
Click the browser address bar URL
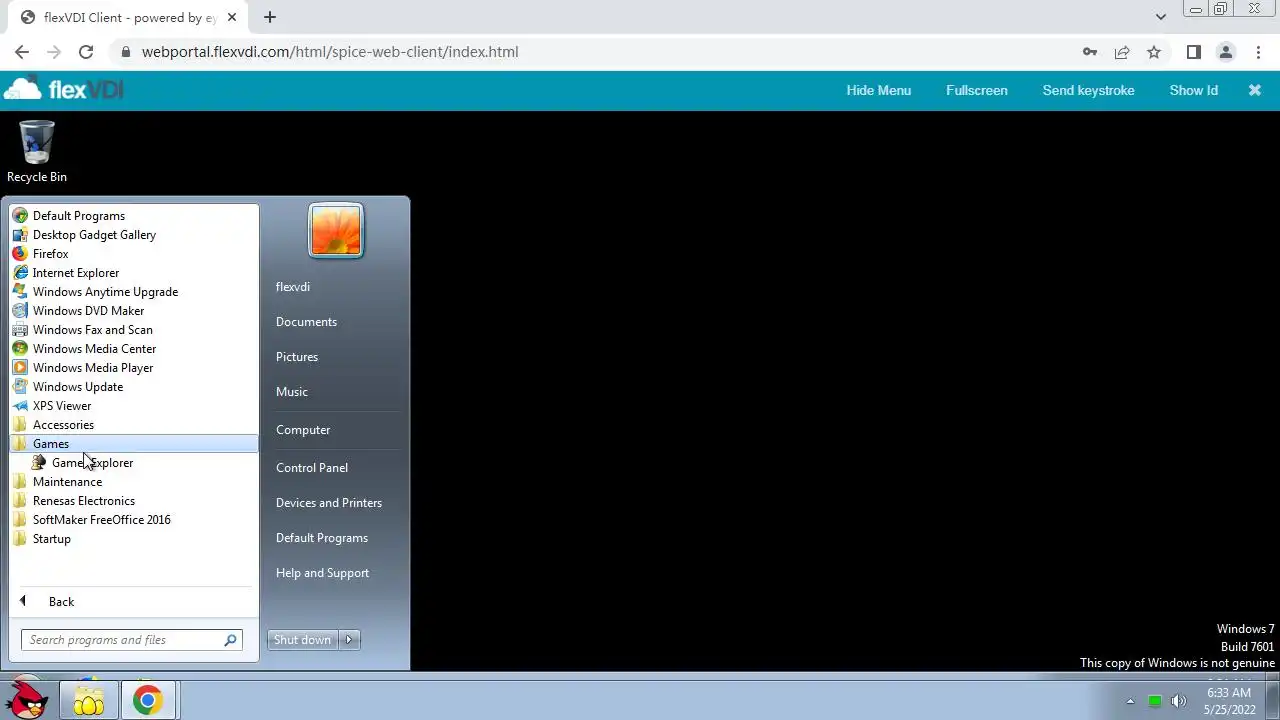[x=330, y=52]
